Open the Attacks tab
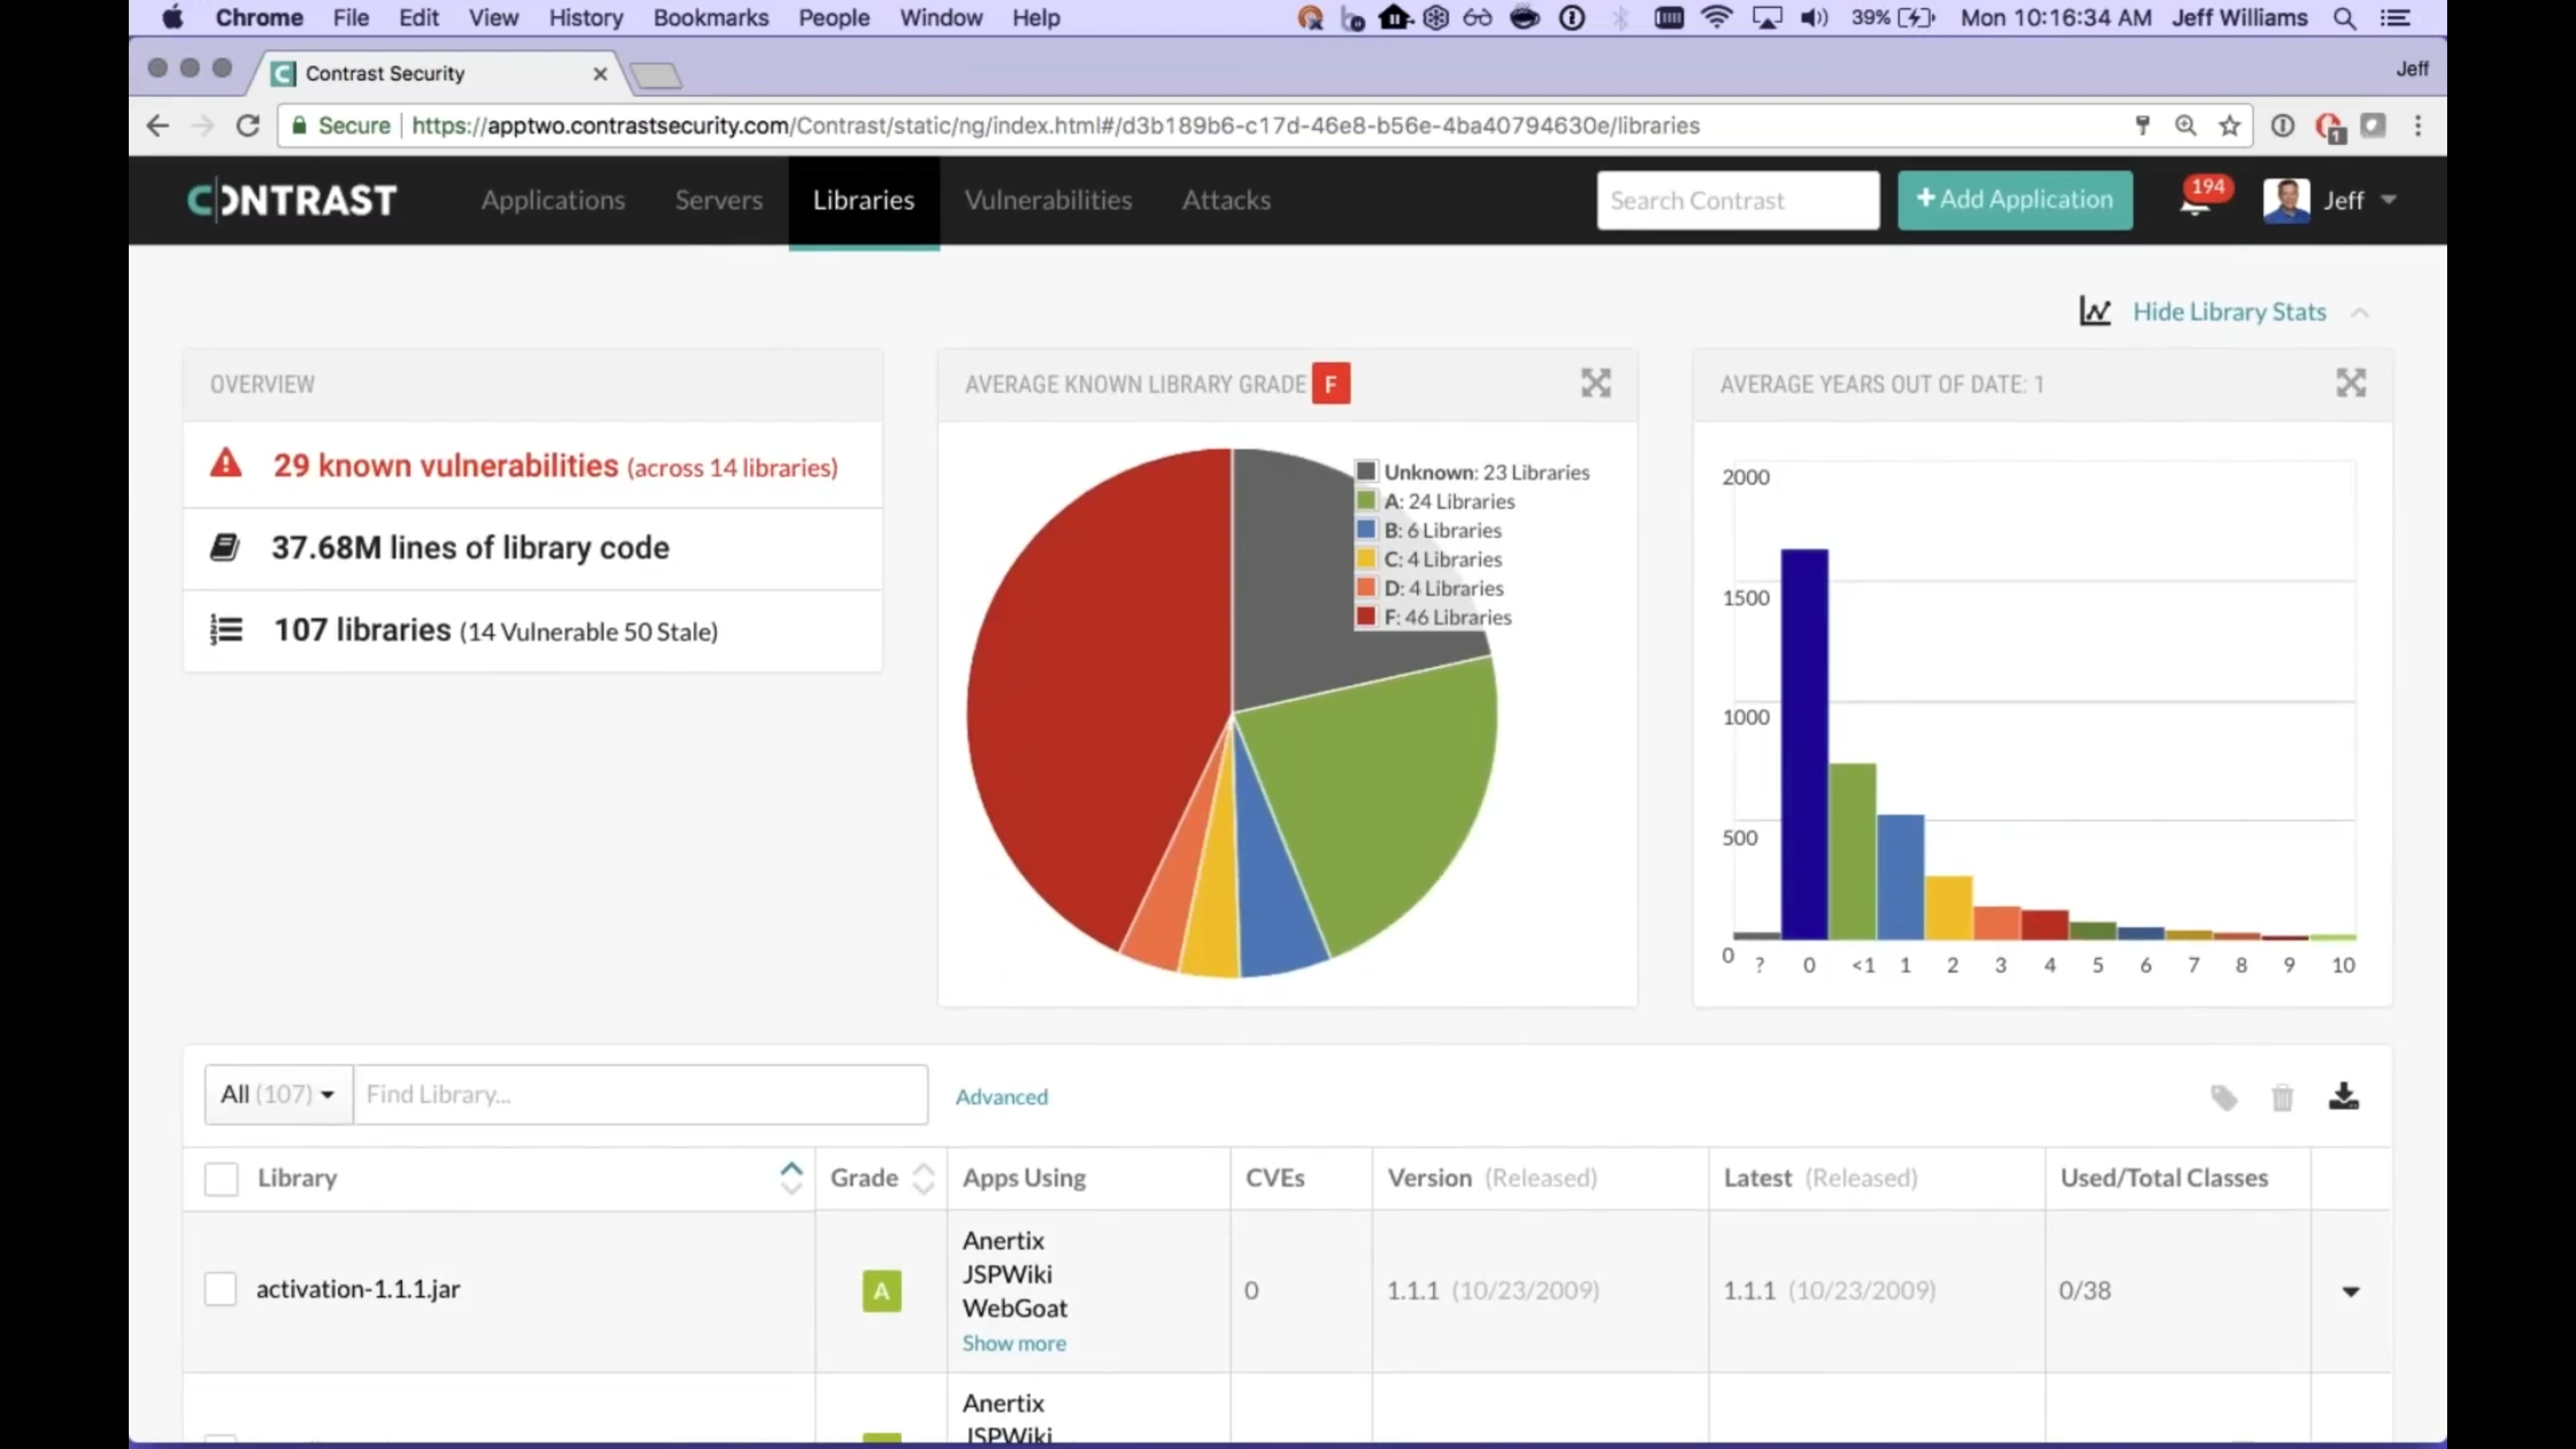Image resolution: width=2576 pixels, height=1449 pixels. click(1226, 200)
